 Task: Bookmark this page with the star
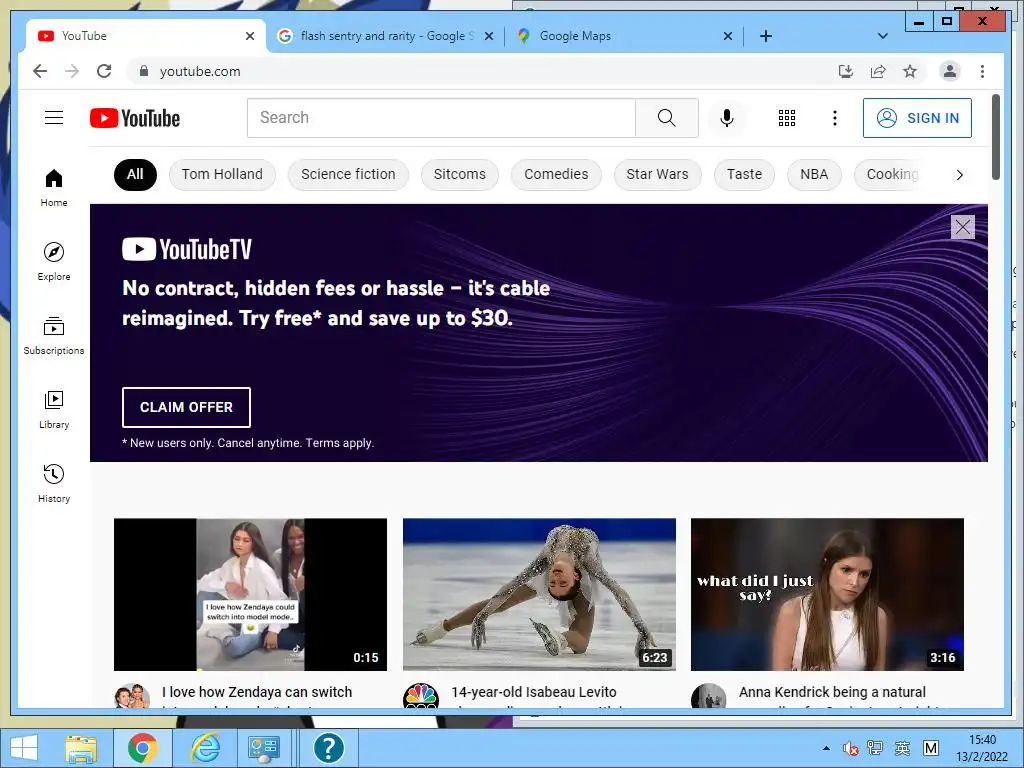[x=910, y=71]
